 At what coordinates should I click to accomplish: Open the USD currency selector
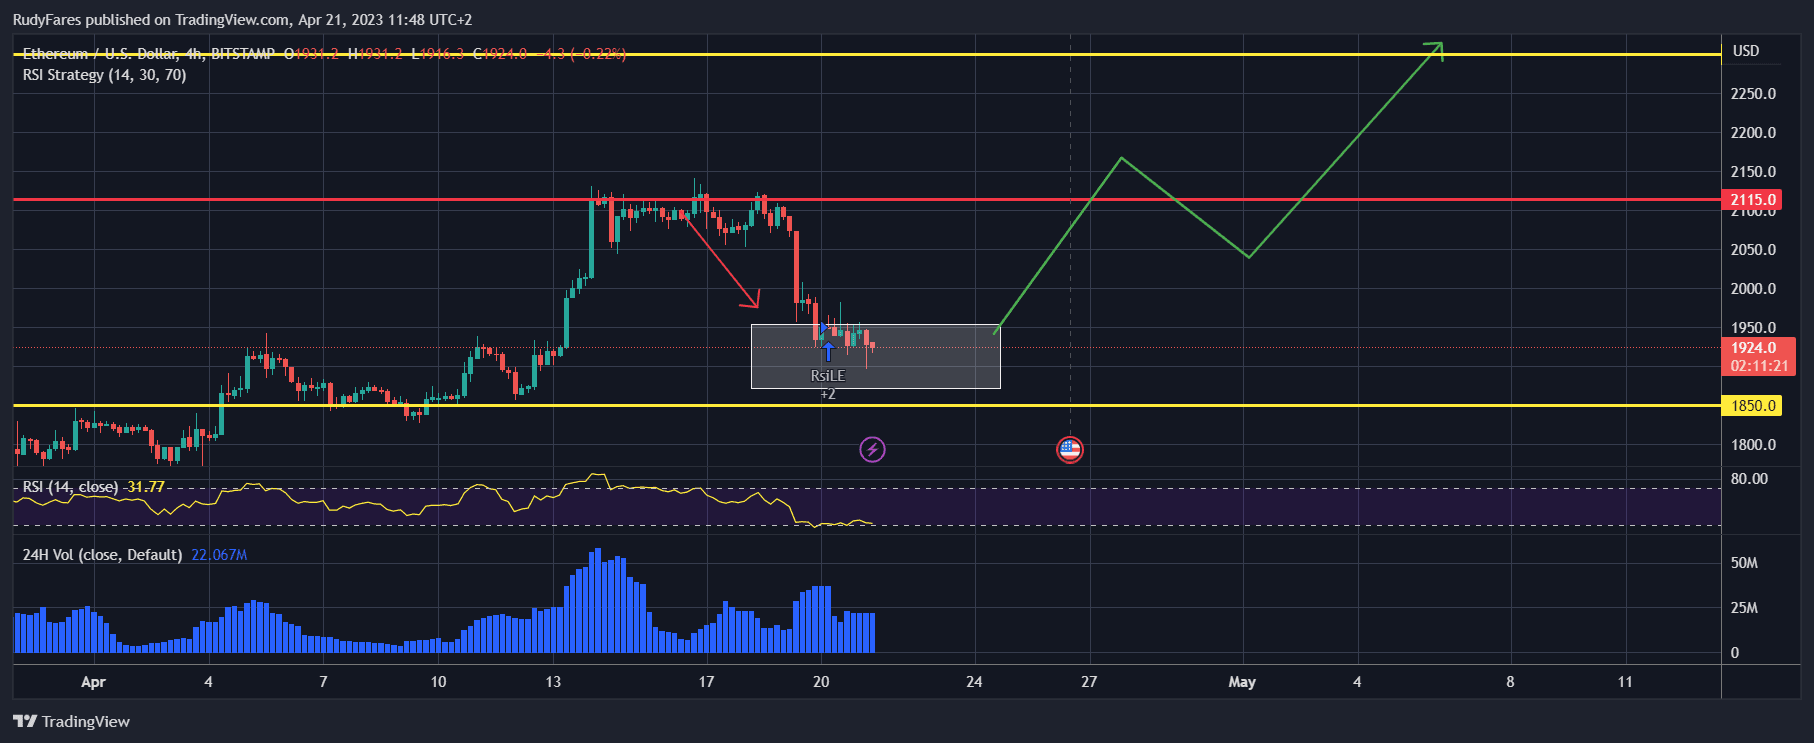coord(1745,51)
